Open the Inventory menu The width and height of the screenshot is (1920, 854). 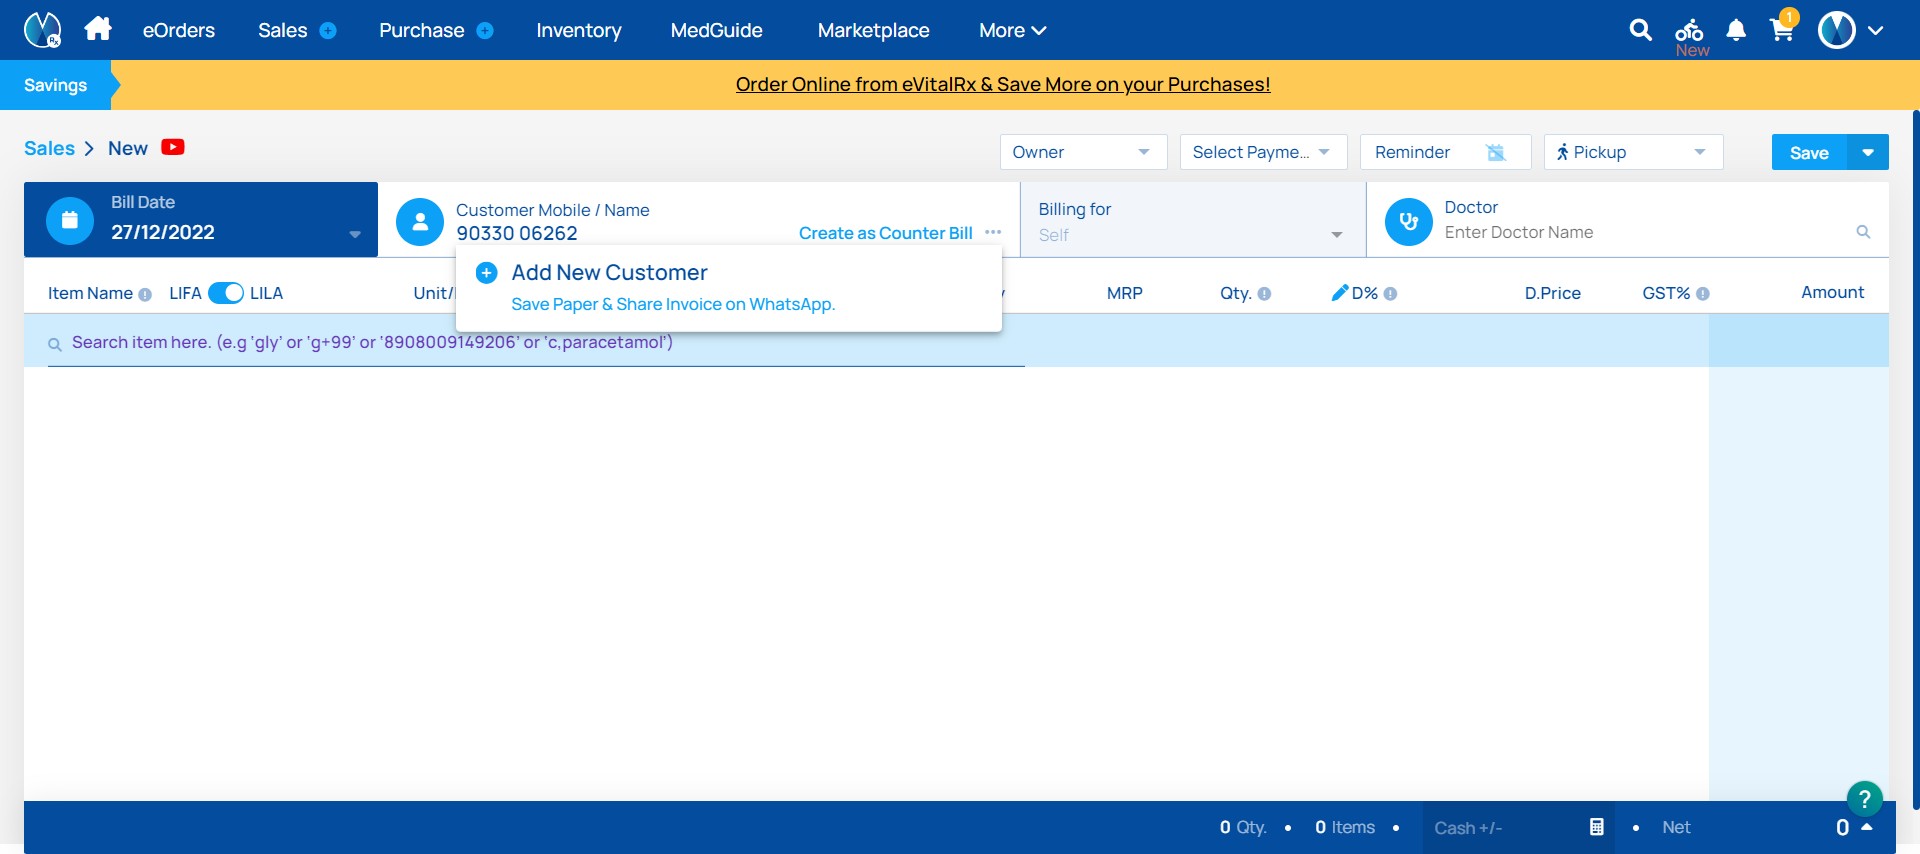click(x=579, y=30)
